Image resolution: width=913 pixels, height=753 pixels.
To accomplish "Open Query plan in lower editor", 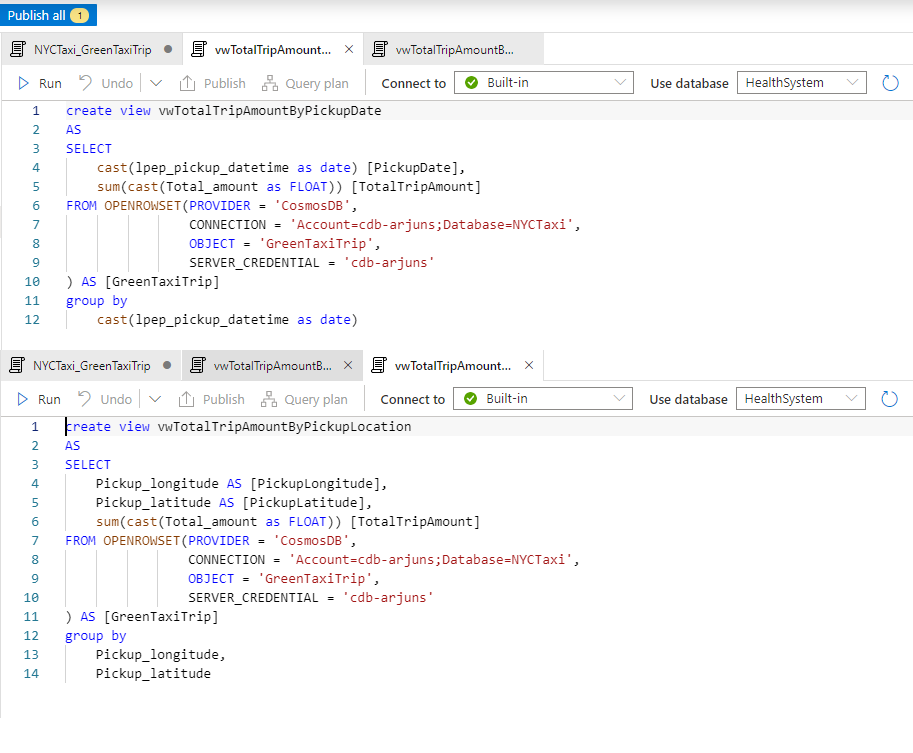I will pyautogui.click(x=305, y=400).
